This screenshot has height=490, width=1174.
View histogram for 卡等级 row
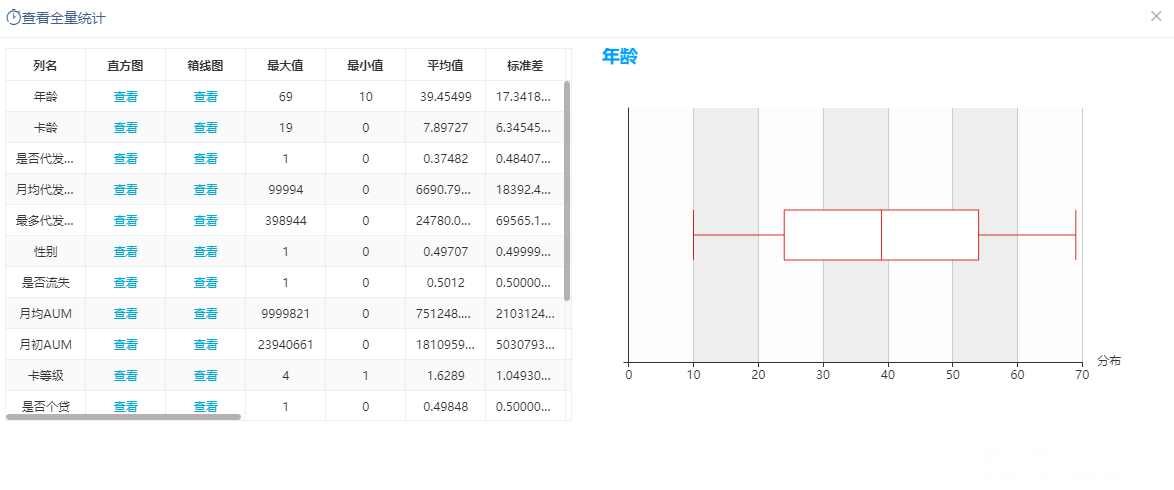tap(126, 375)
